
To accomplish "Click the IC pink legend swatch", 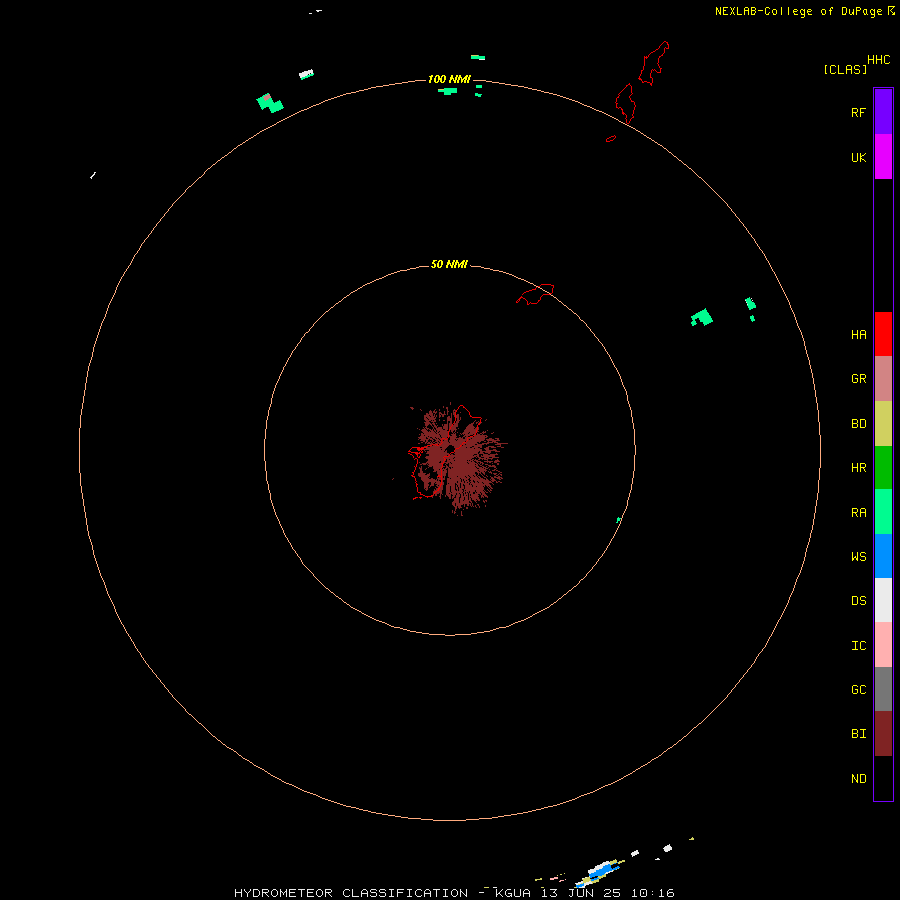I will [883, 645].
